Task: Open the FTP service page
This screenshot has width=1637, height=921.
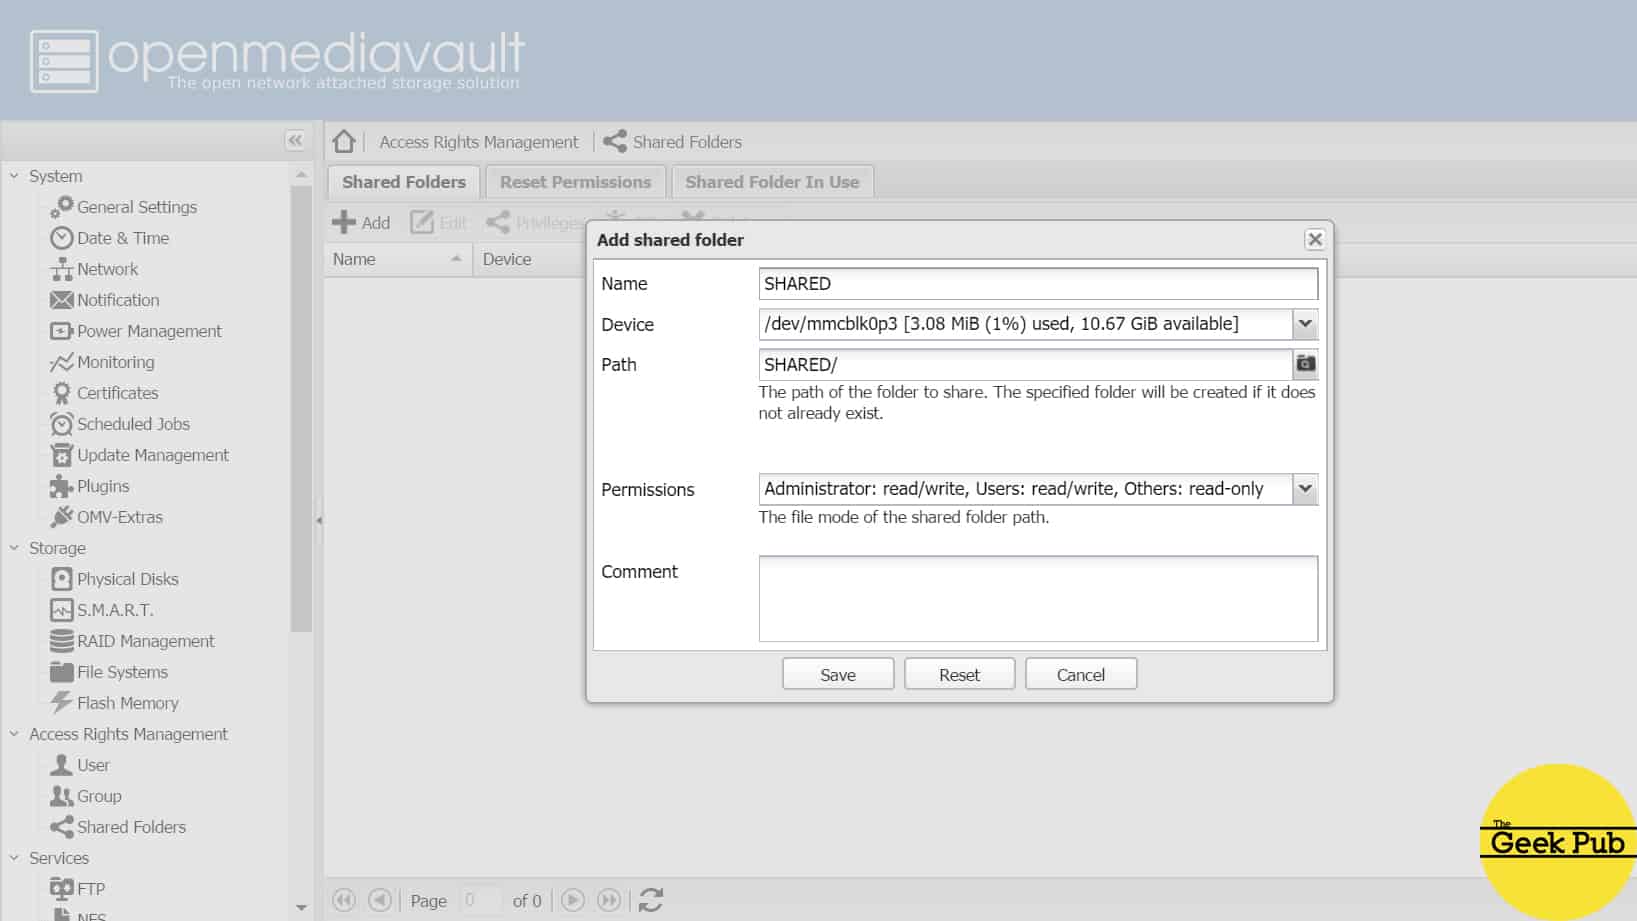Action: tap(78, 889)
